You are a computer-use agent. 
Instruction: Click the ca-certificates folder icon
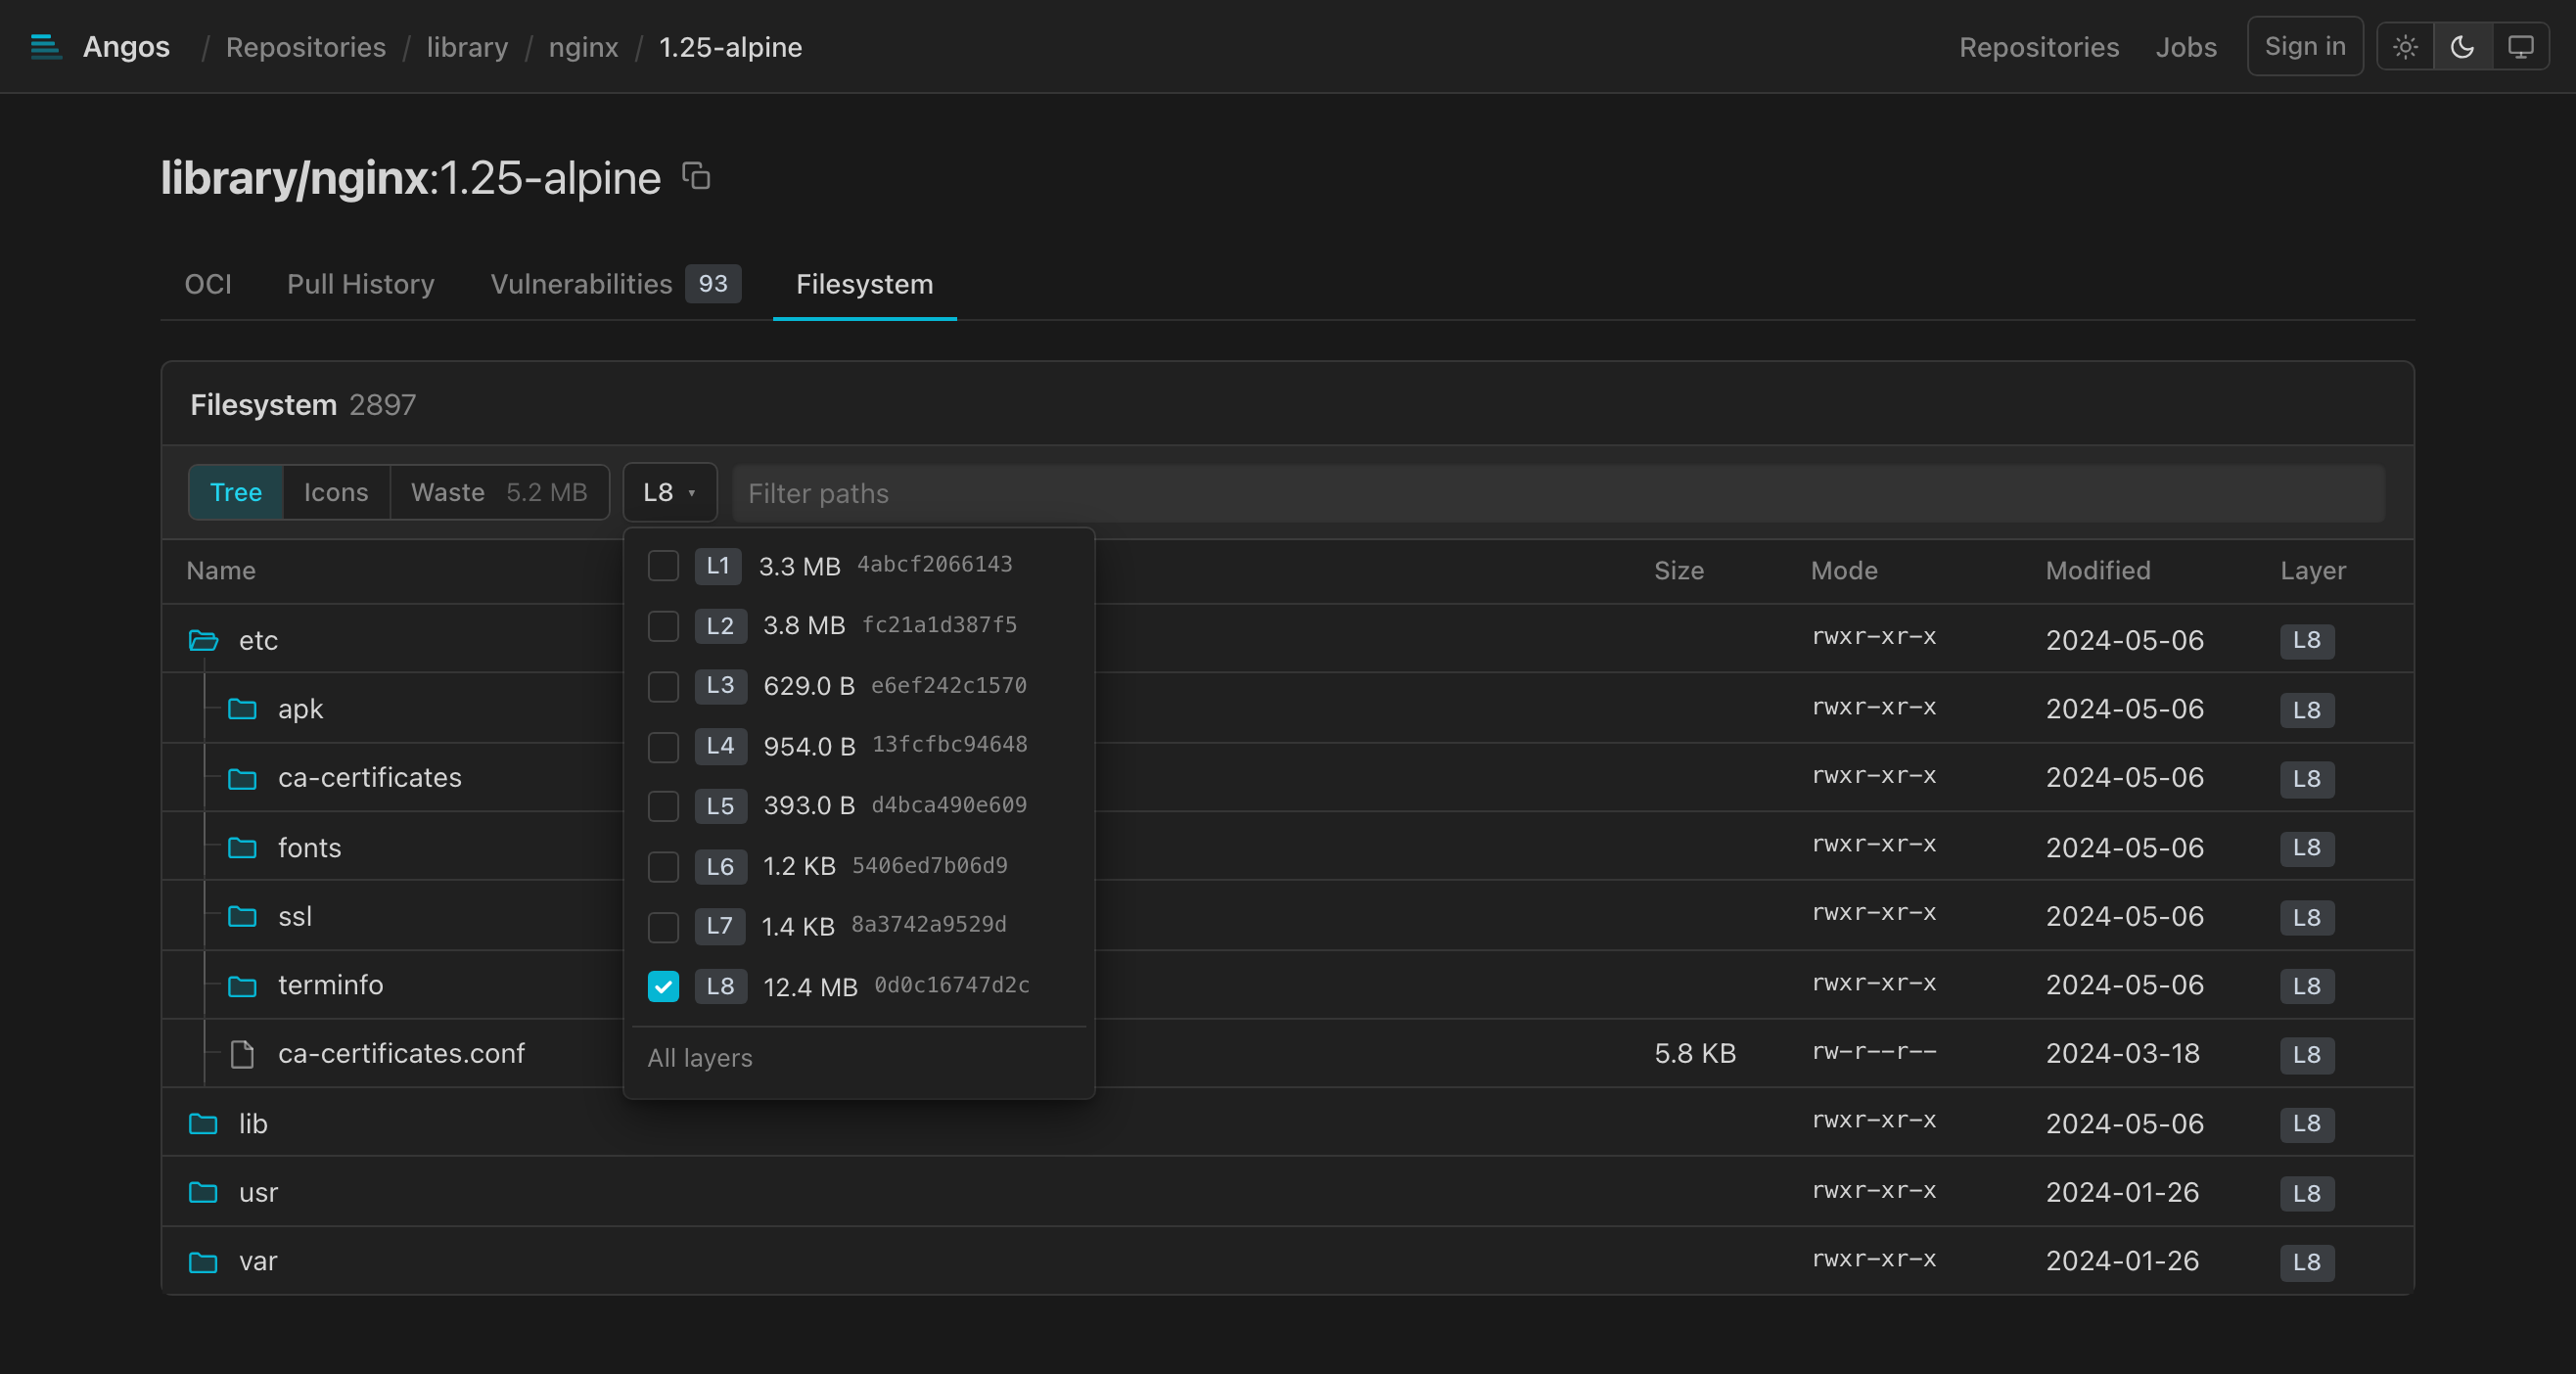point(242,778)
